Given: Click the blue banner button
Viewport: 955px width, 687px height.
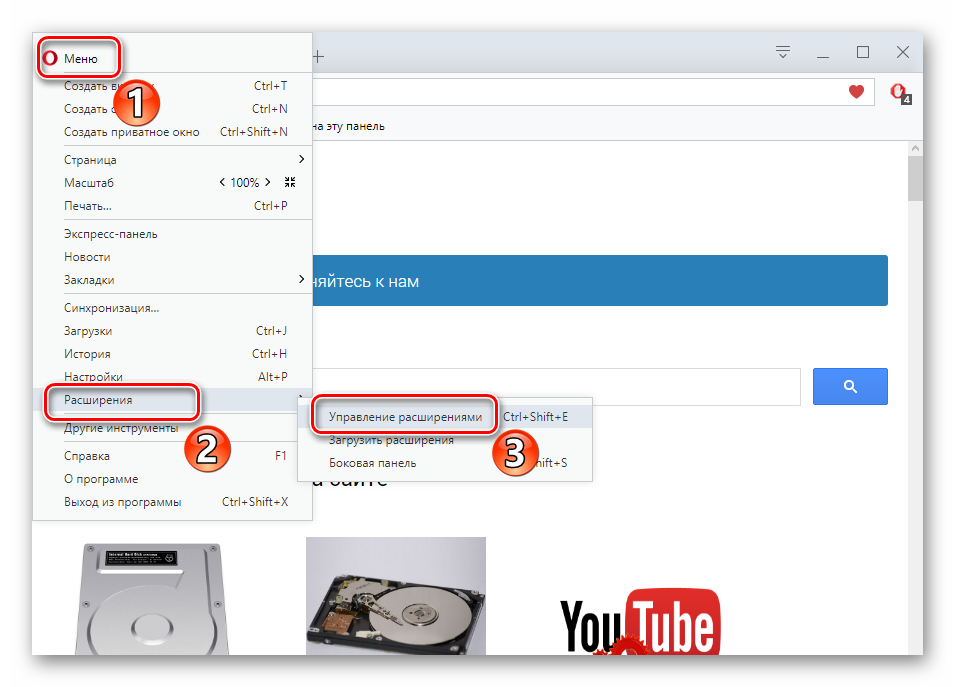Looking at the screenshot, I should [x=600, y=281].
